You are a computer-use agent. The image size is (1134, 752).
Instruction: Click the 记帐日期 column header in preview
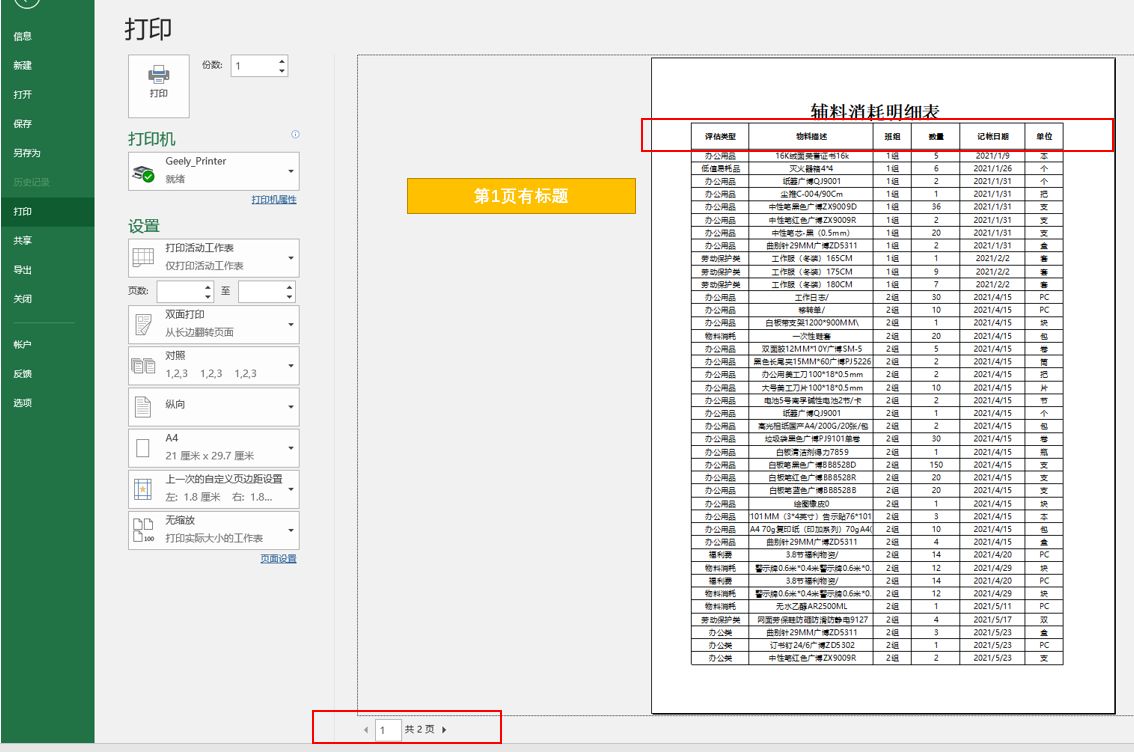(992, 136)
